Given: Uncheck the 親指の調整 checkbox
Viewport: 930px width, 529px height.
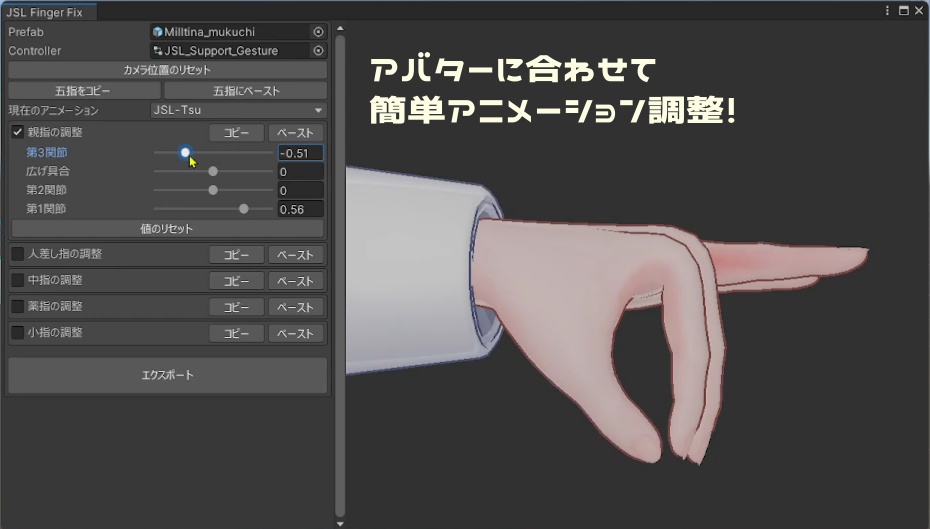Looking at the screenshot, I should [x=18, y=132].
